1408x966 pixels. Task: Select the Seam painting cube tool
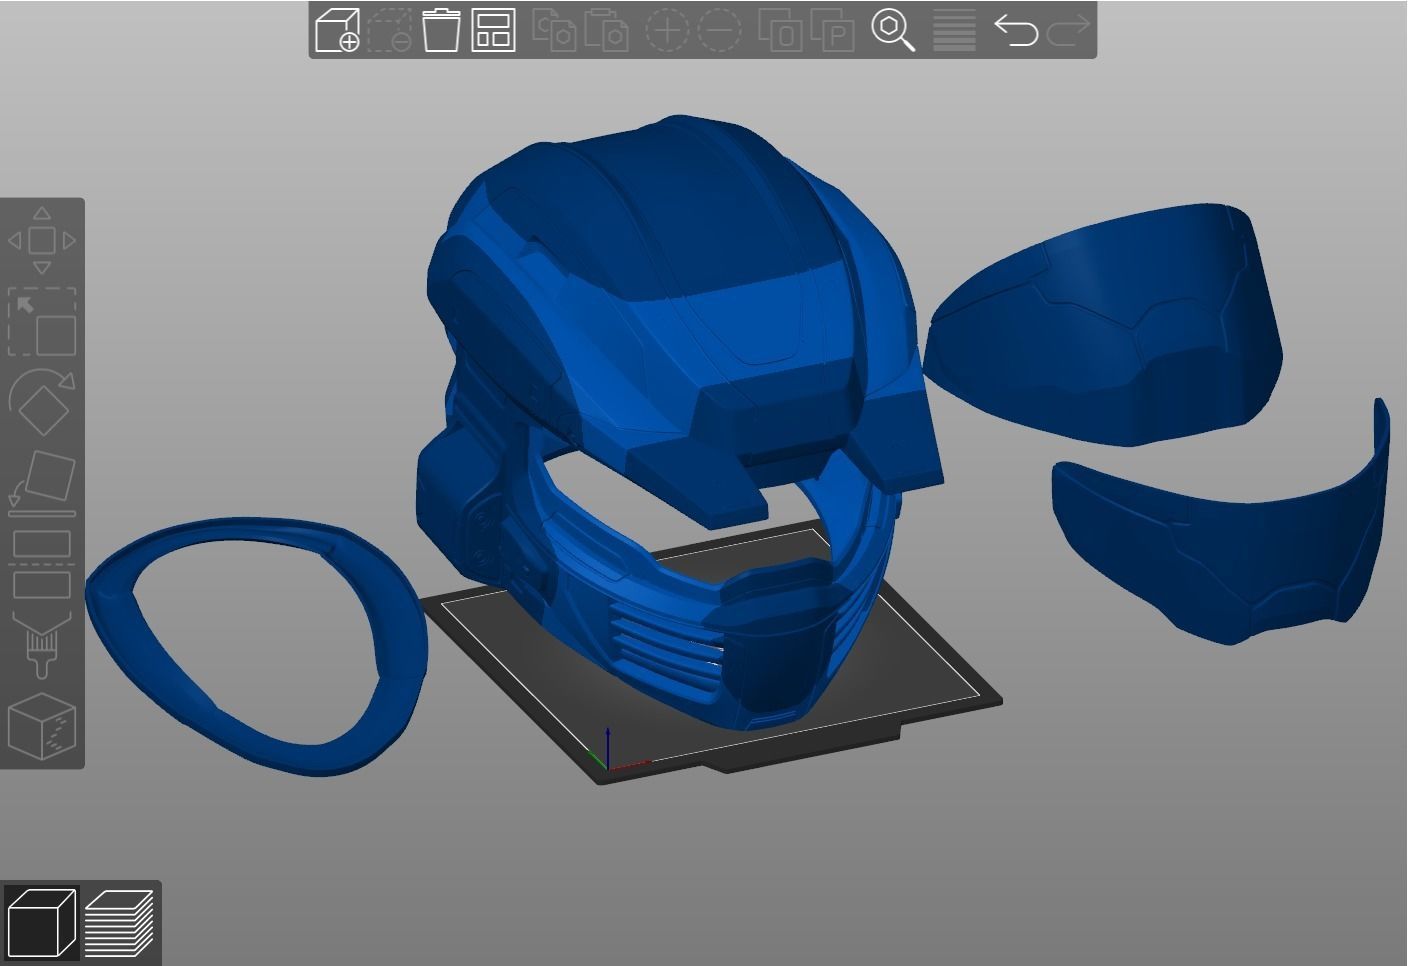click(42, 726)
